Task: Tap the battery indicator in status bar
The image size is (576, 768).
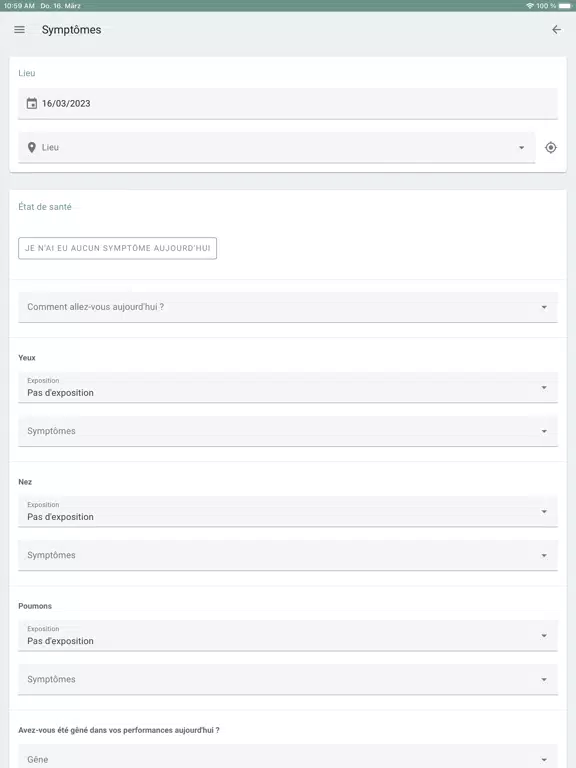Action: click(565, 5)
